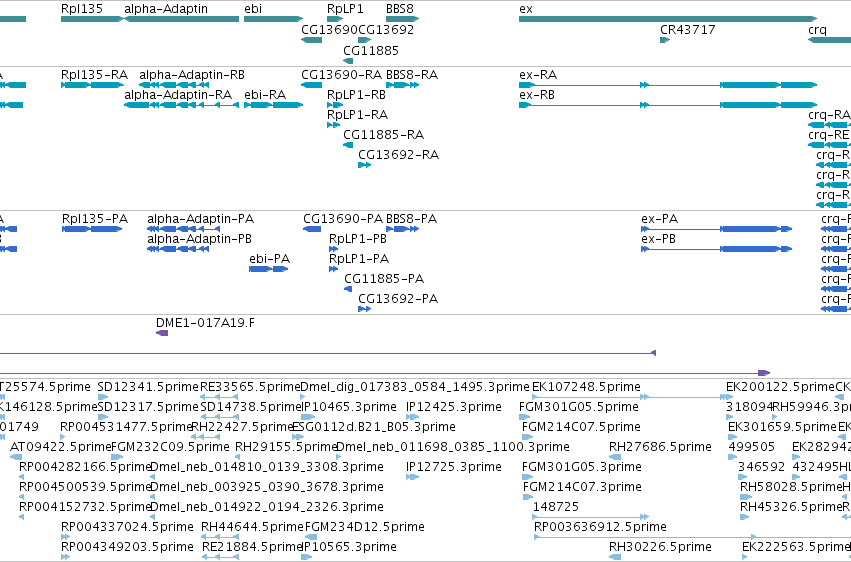This screenshot has width=851, height=562.
Task: Click the ex-RB transcript label
Action: click(x=537, y=95)
